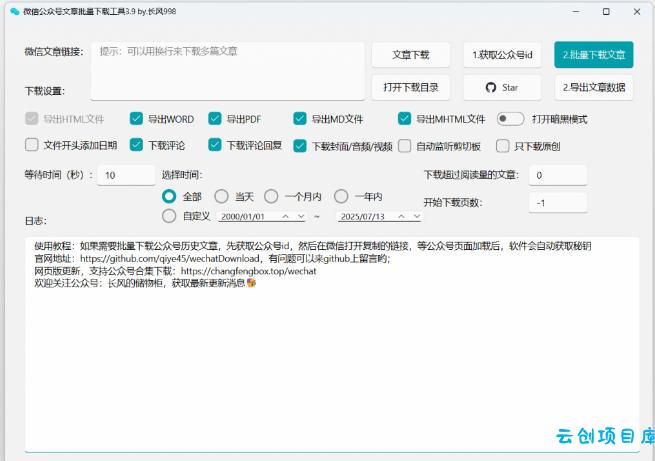Decrease start date with down arrow

tap(301, 216)
